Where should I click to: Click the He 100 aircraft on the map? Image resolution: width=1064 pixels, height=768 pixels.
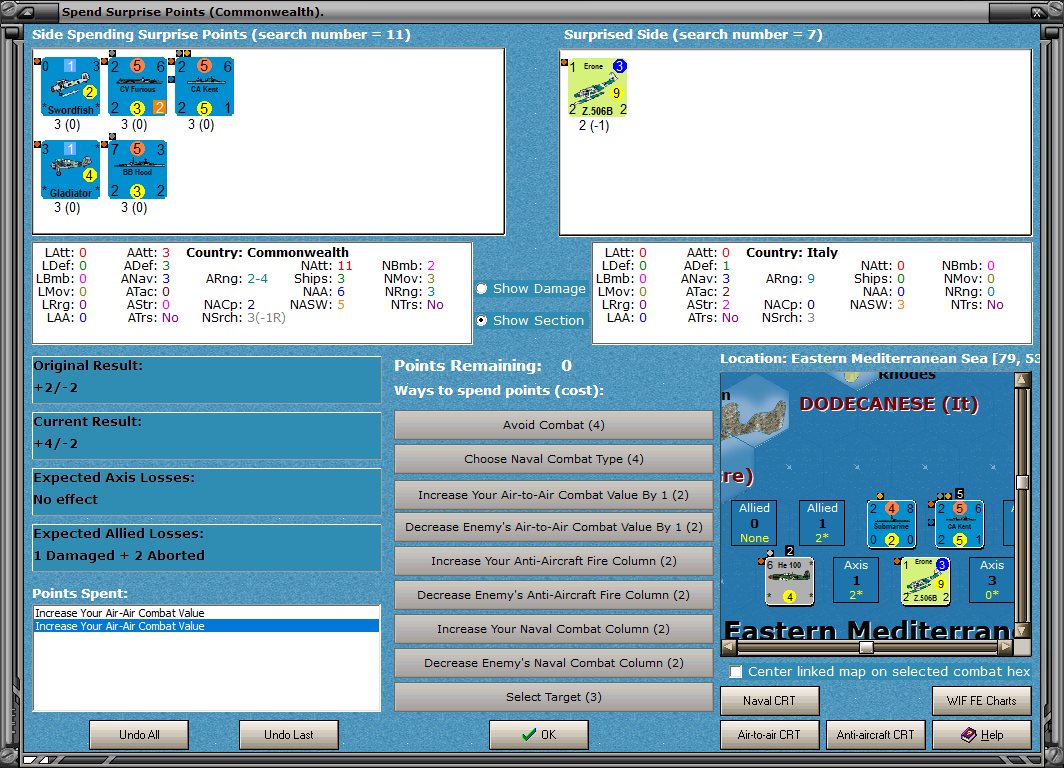790,581
